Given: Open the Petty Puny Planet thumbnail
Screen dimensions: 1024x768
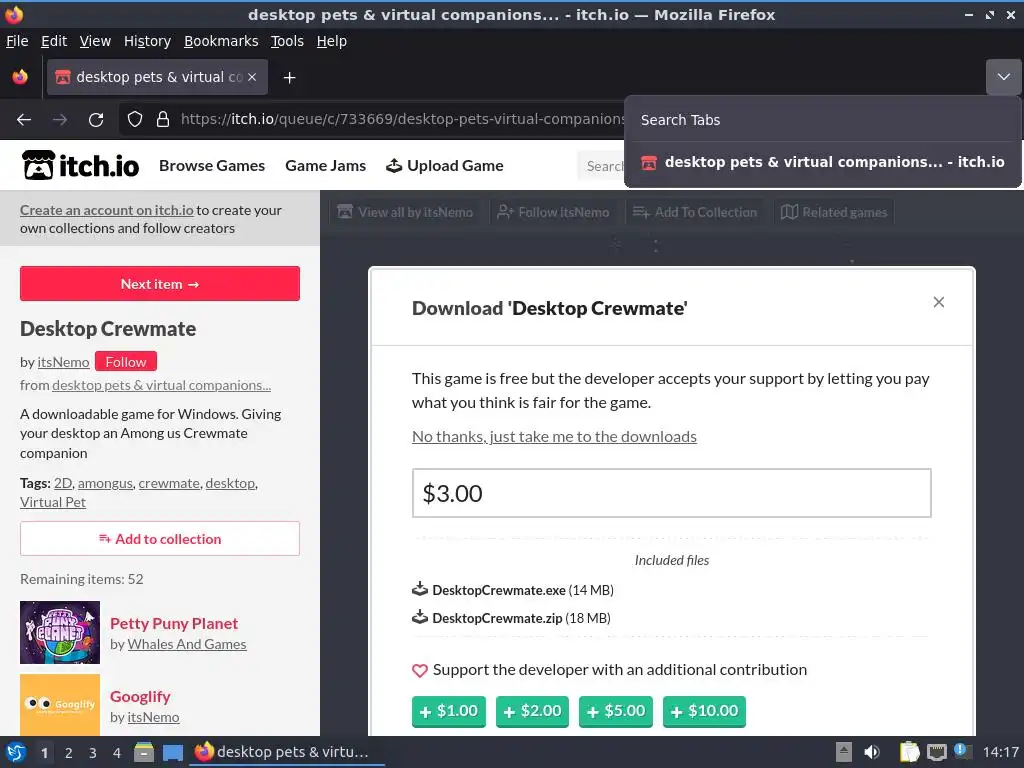Looking at the screenshot, I should pos(60,632).
